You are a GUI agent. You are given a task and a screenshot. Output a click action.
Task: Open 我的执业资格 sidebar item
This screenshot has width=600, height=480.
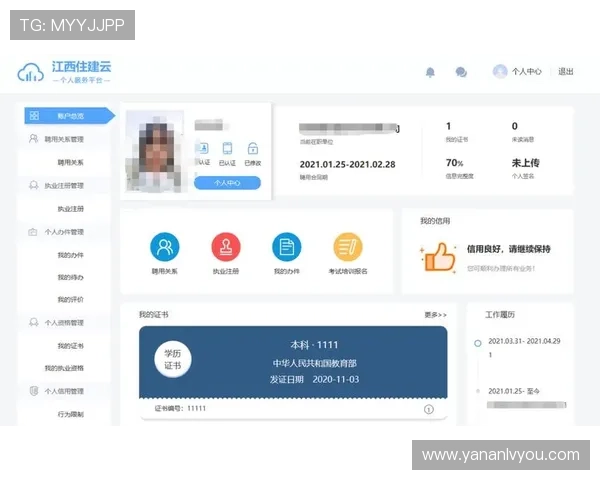click(64, 368)
